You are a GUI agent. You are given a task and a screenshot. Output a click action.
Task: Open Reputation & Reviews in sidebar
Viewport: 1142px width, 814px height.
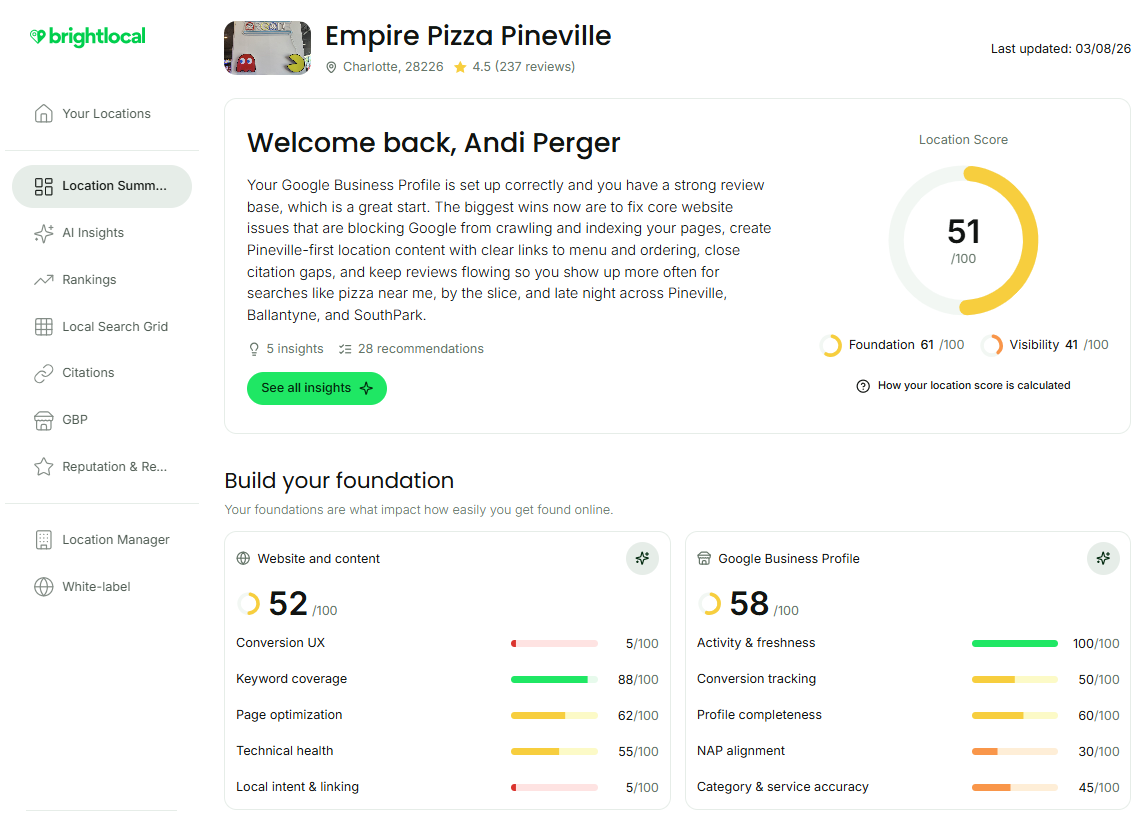102,467
